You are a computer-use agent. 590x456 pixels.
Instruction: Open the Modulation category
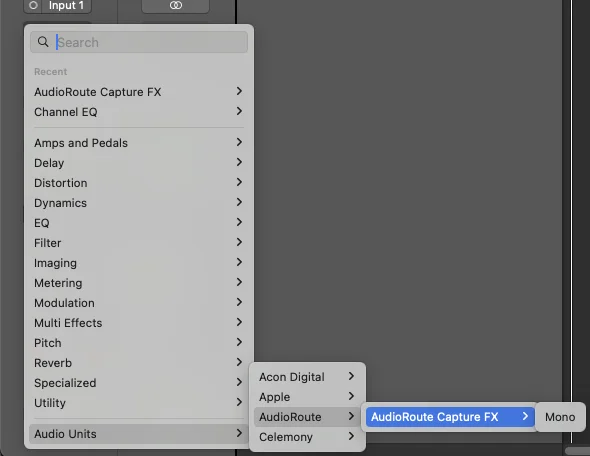139,302
